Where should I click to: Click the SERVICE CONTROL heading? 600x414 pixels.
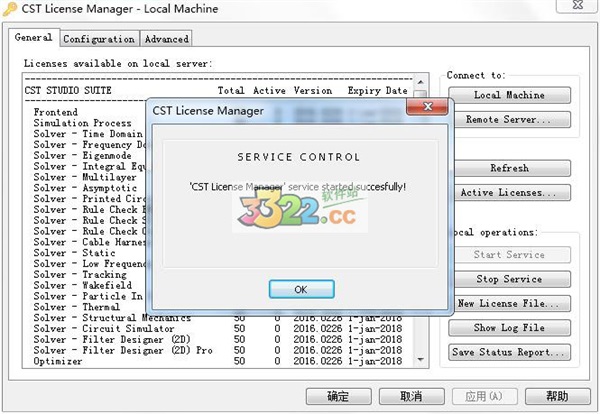[299, 157]
